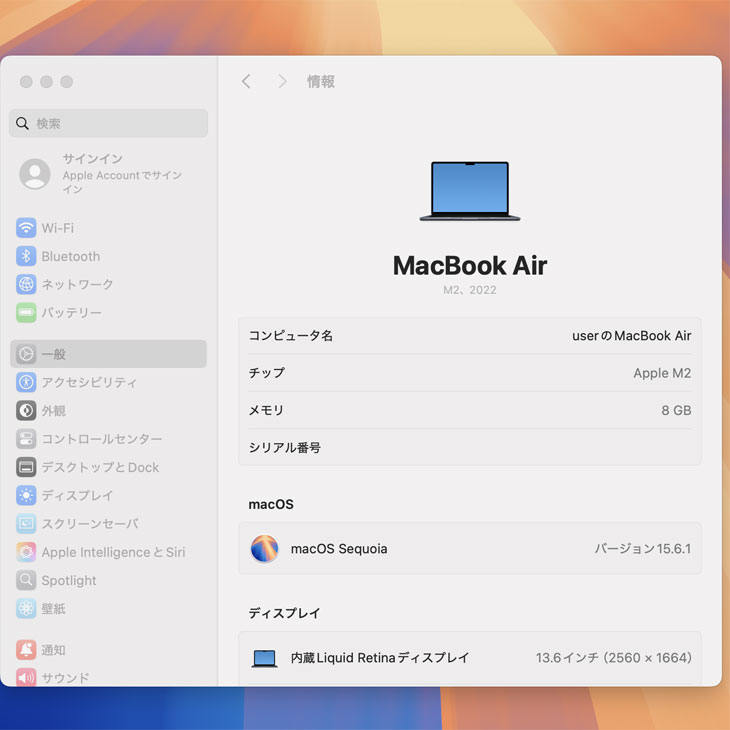Click the user avatar icon beside サインイン
The image size is (730, 730).
pos(35,174)
